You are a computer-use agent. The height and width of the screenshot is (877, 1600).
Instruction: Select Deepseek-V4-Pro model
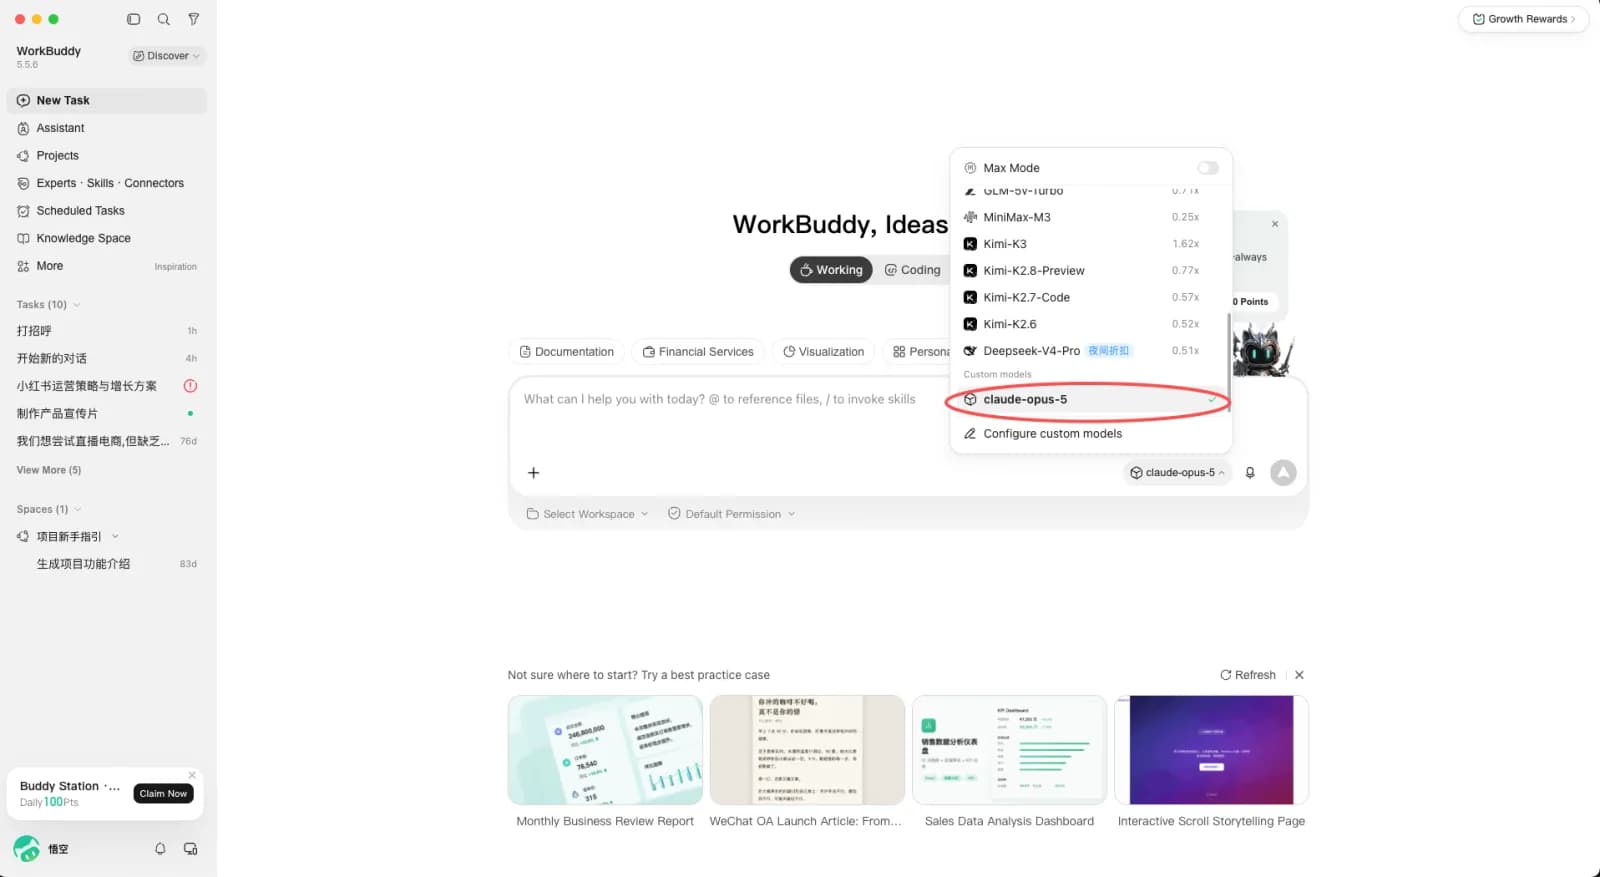[x=1089, y=351]
